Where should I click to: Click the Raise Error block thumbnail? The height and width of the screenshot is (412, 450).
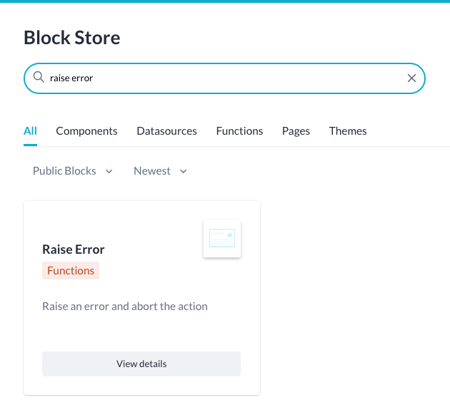[222, 238]
